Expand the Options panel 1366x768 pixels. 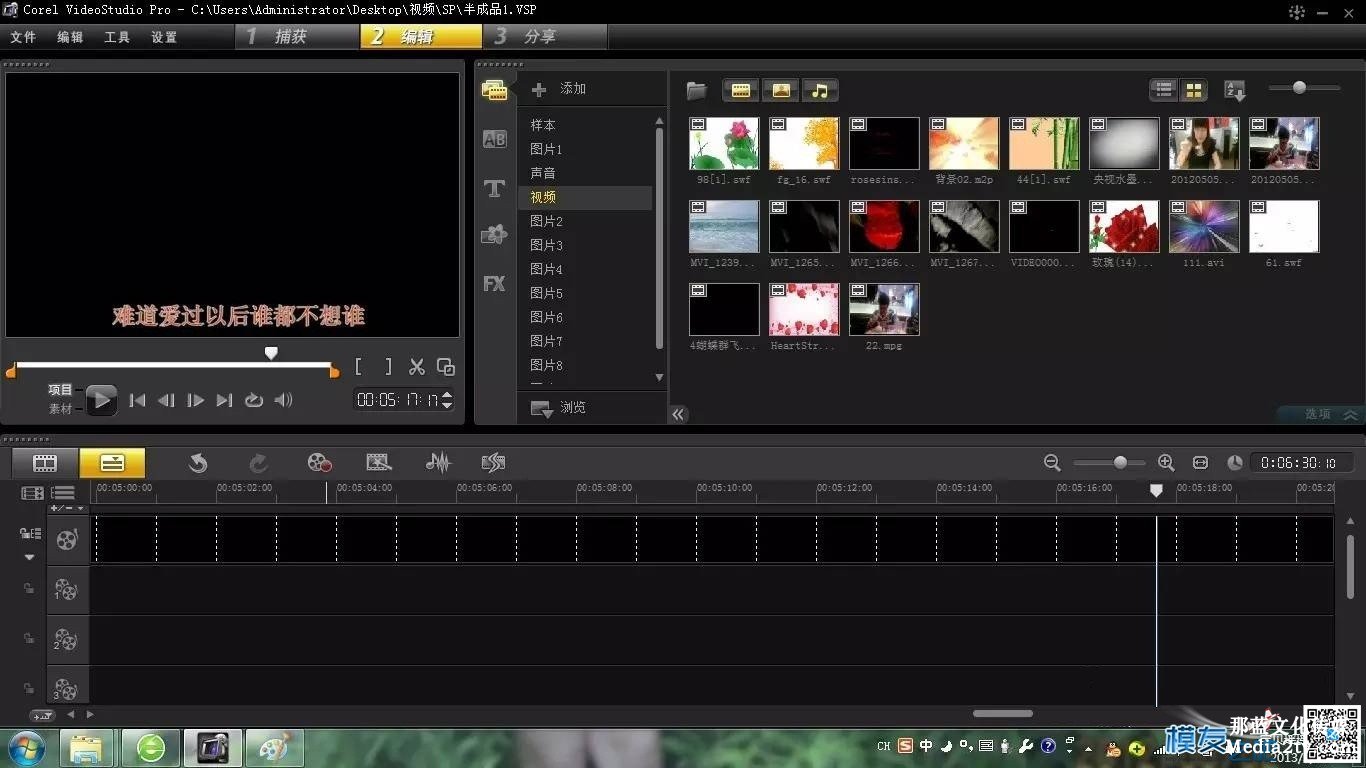pyautogui.click(x=1330, y=414)
